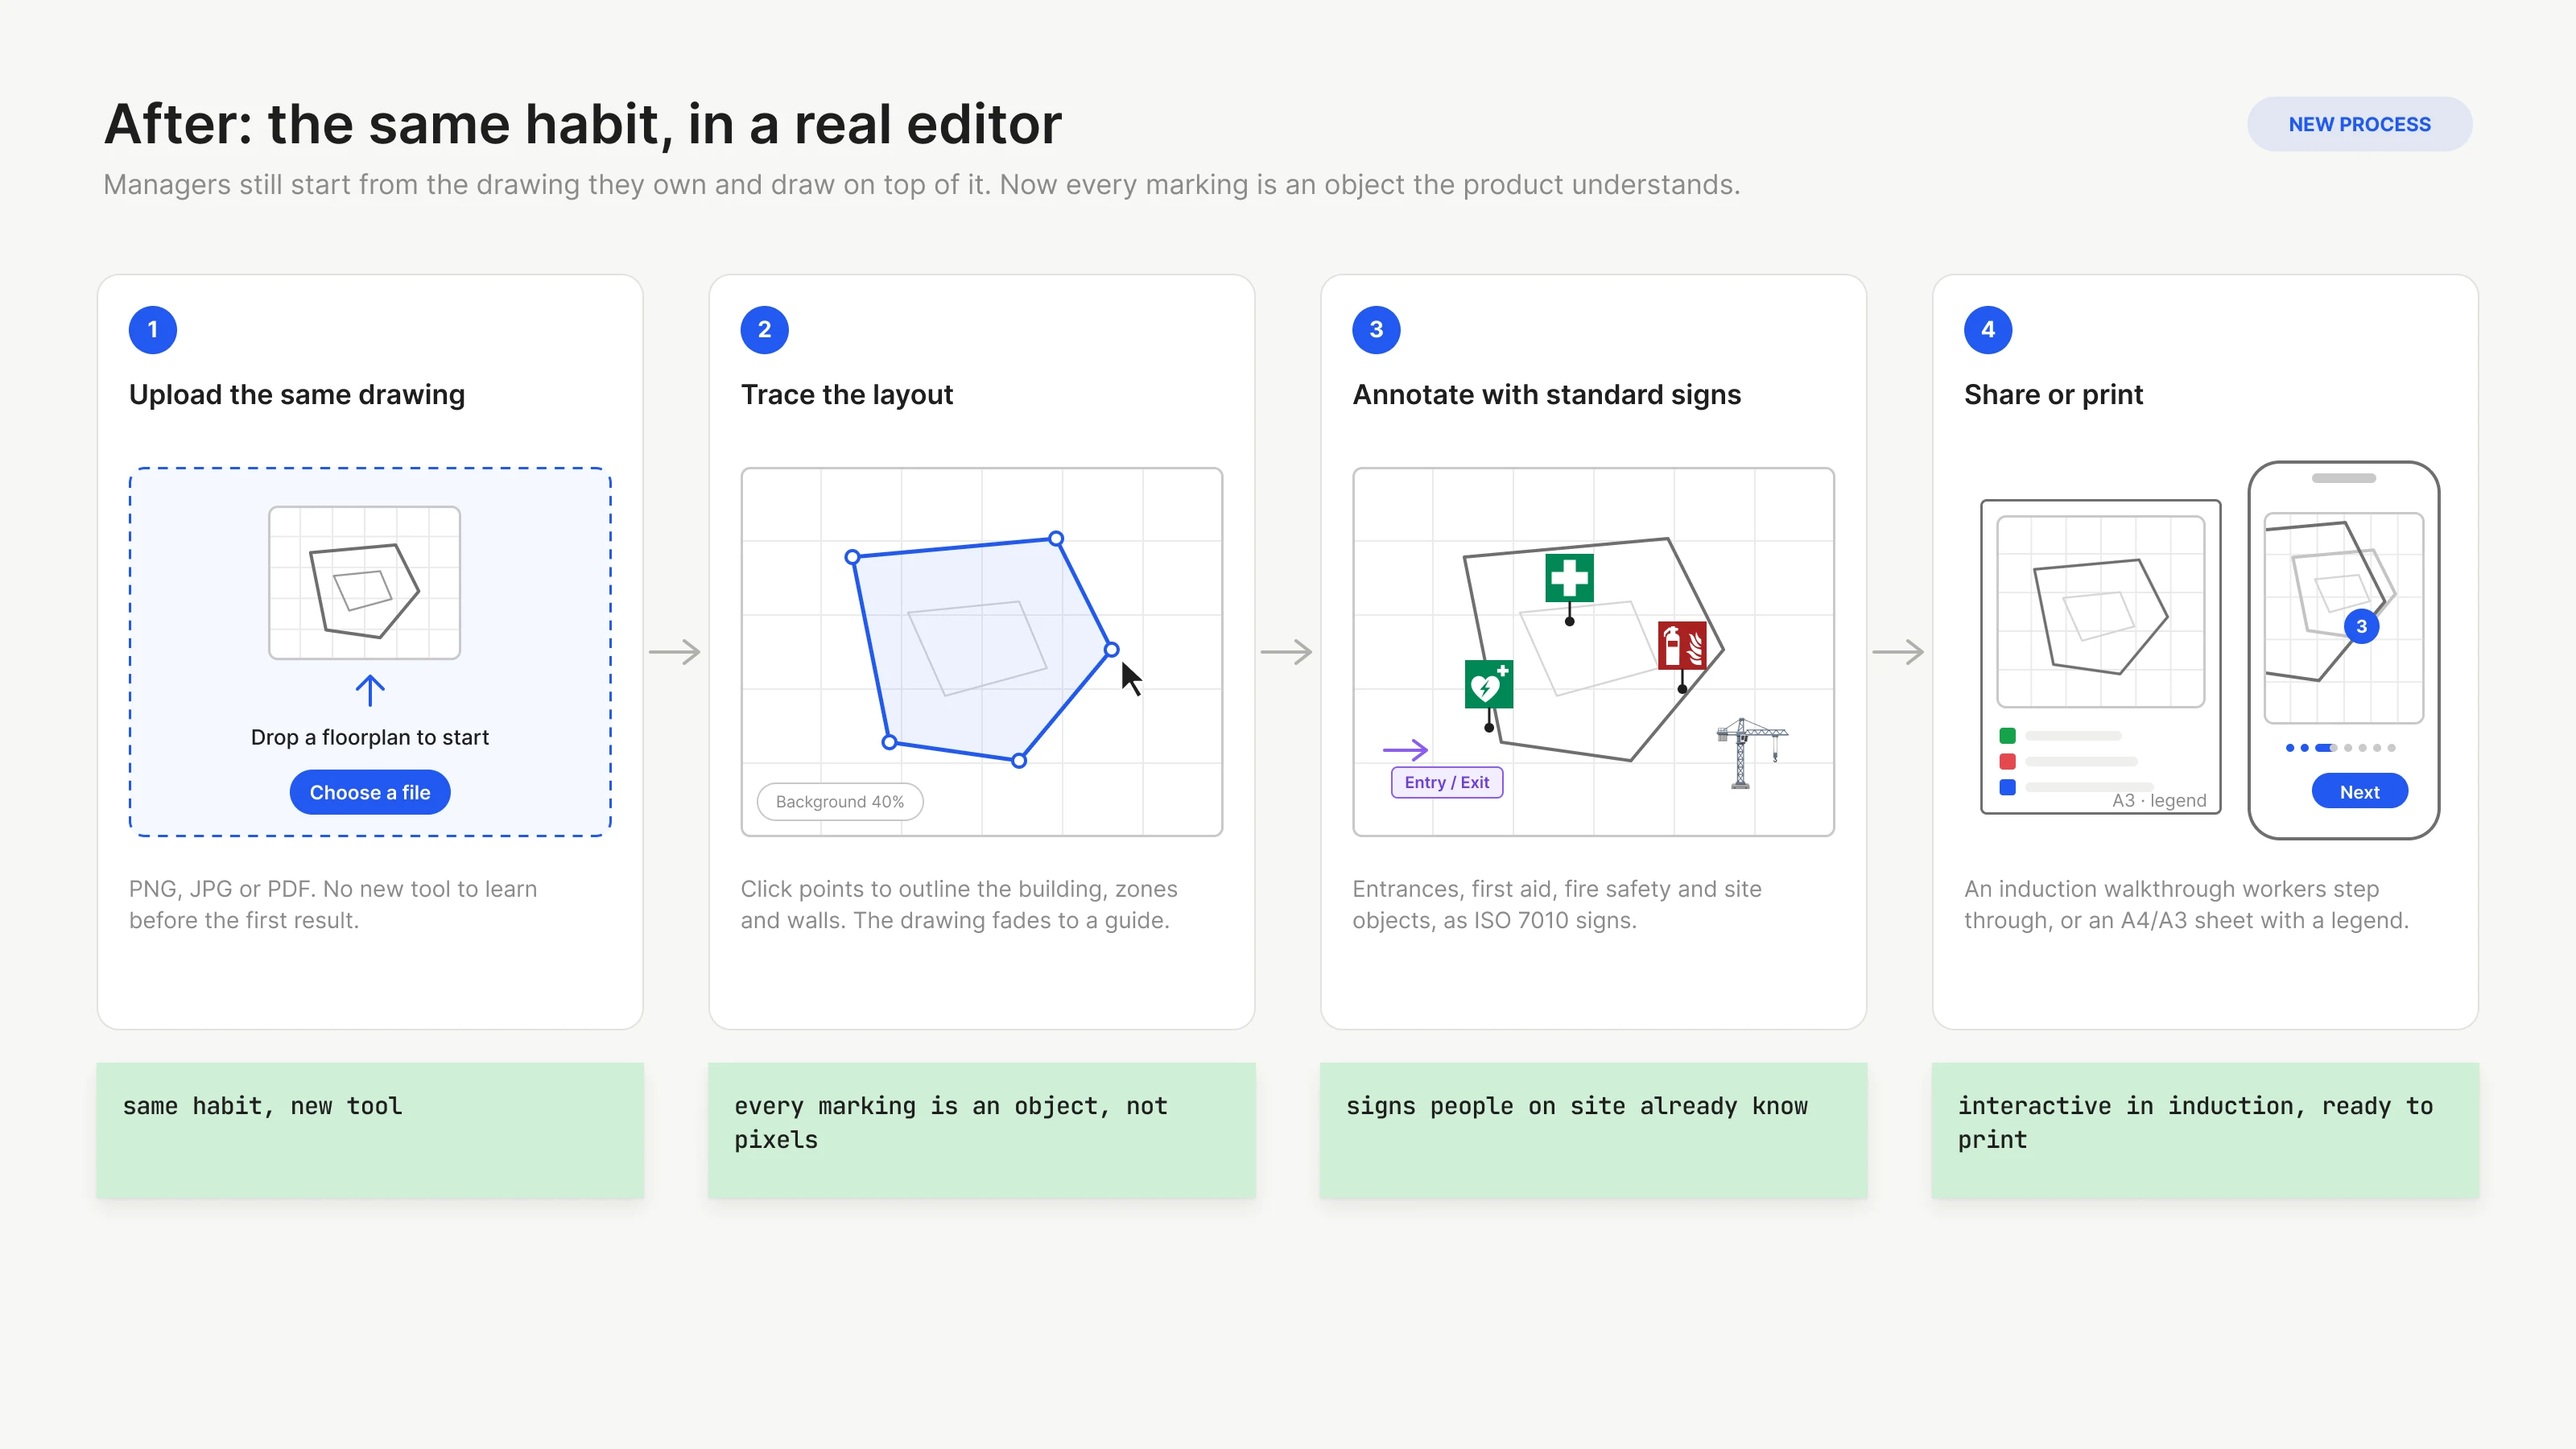Click the blue legend color swatch
2576x1449 pixels.
(x=2007, y=787)
